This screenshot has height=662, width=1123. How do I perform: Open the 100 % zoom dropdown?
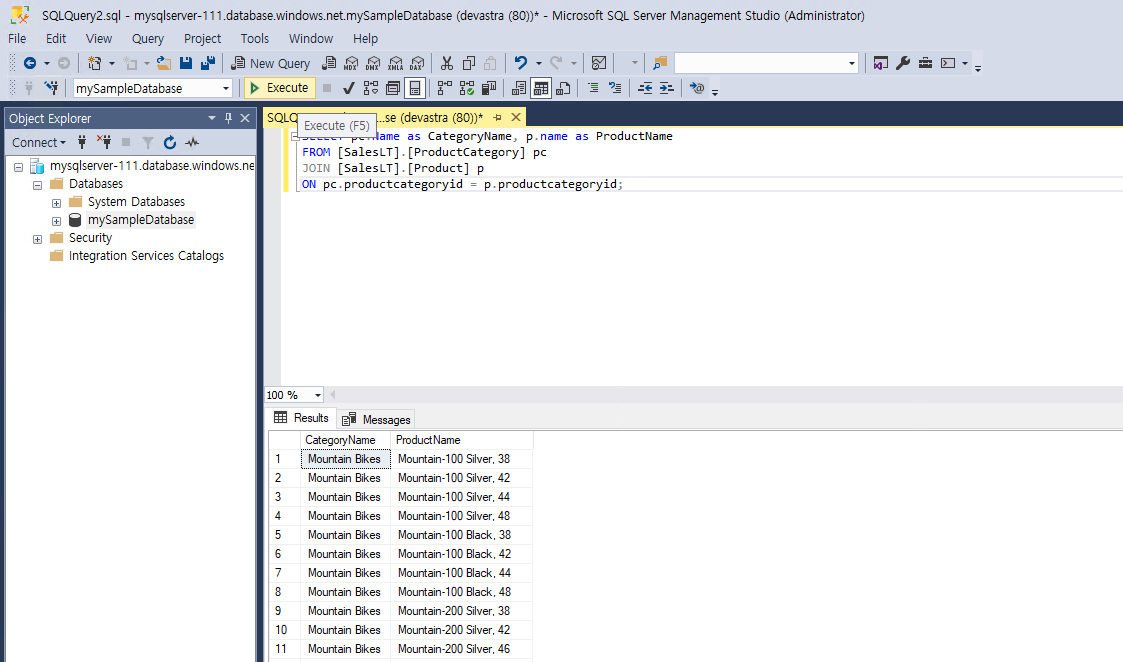[318, 395]
